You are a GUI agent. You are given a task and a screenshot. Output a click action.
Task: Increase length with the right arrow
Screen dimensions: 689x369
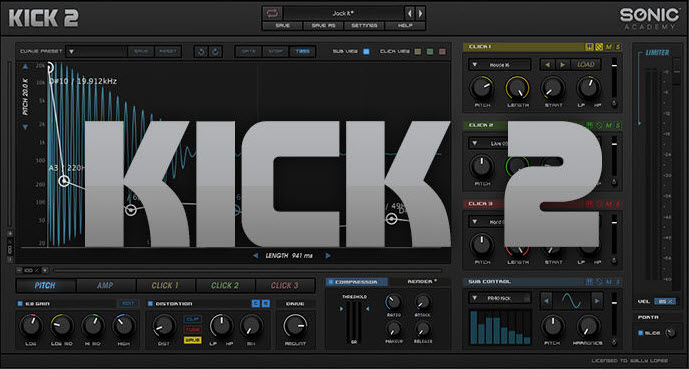click(x=328, y=256)
